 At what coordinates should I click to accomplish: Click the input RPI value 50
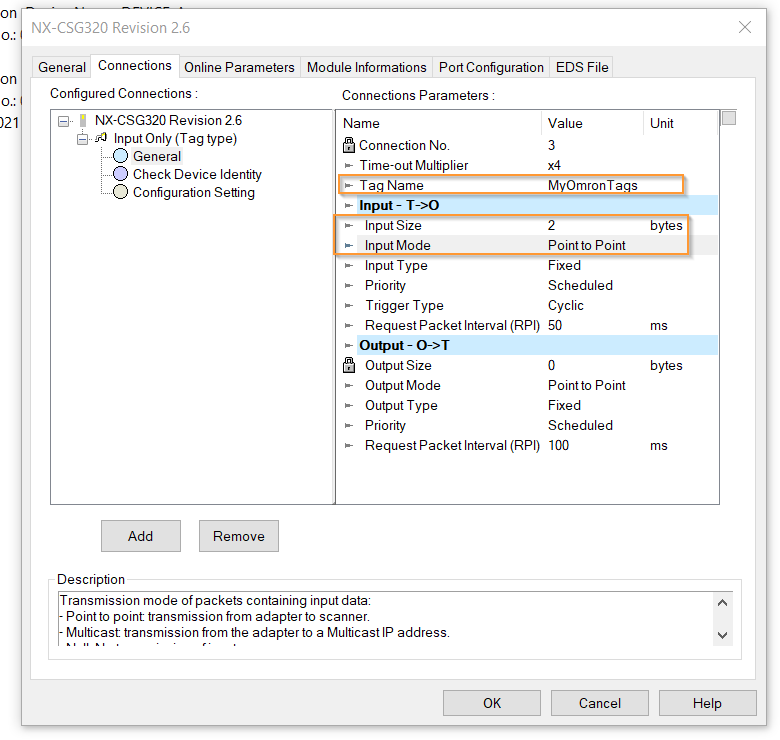point(555,326)
